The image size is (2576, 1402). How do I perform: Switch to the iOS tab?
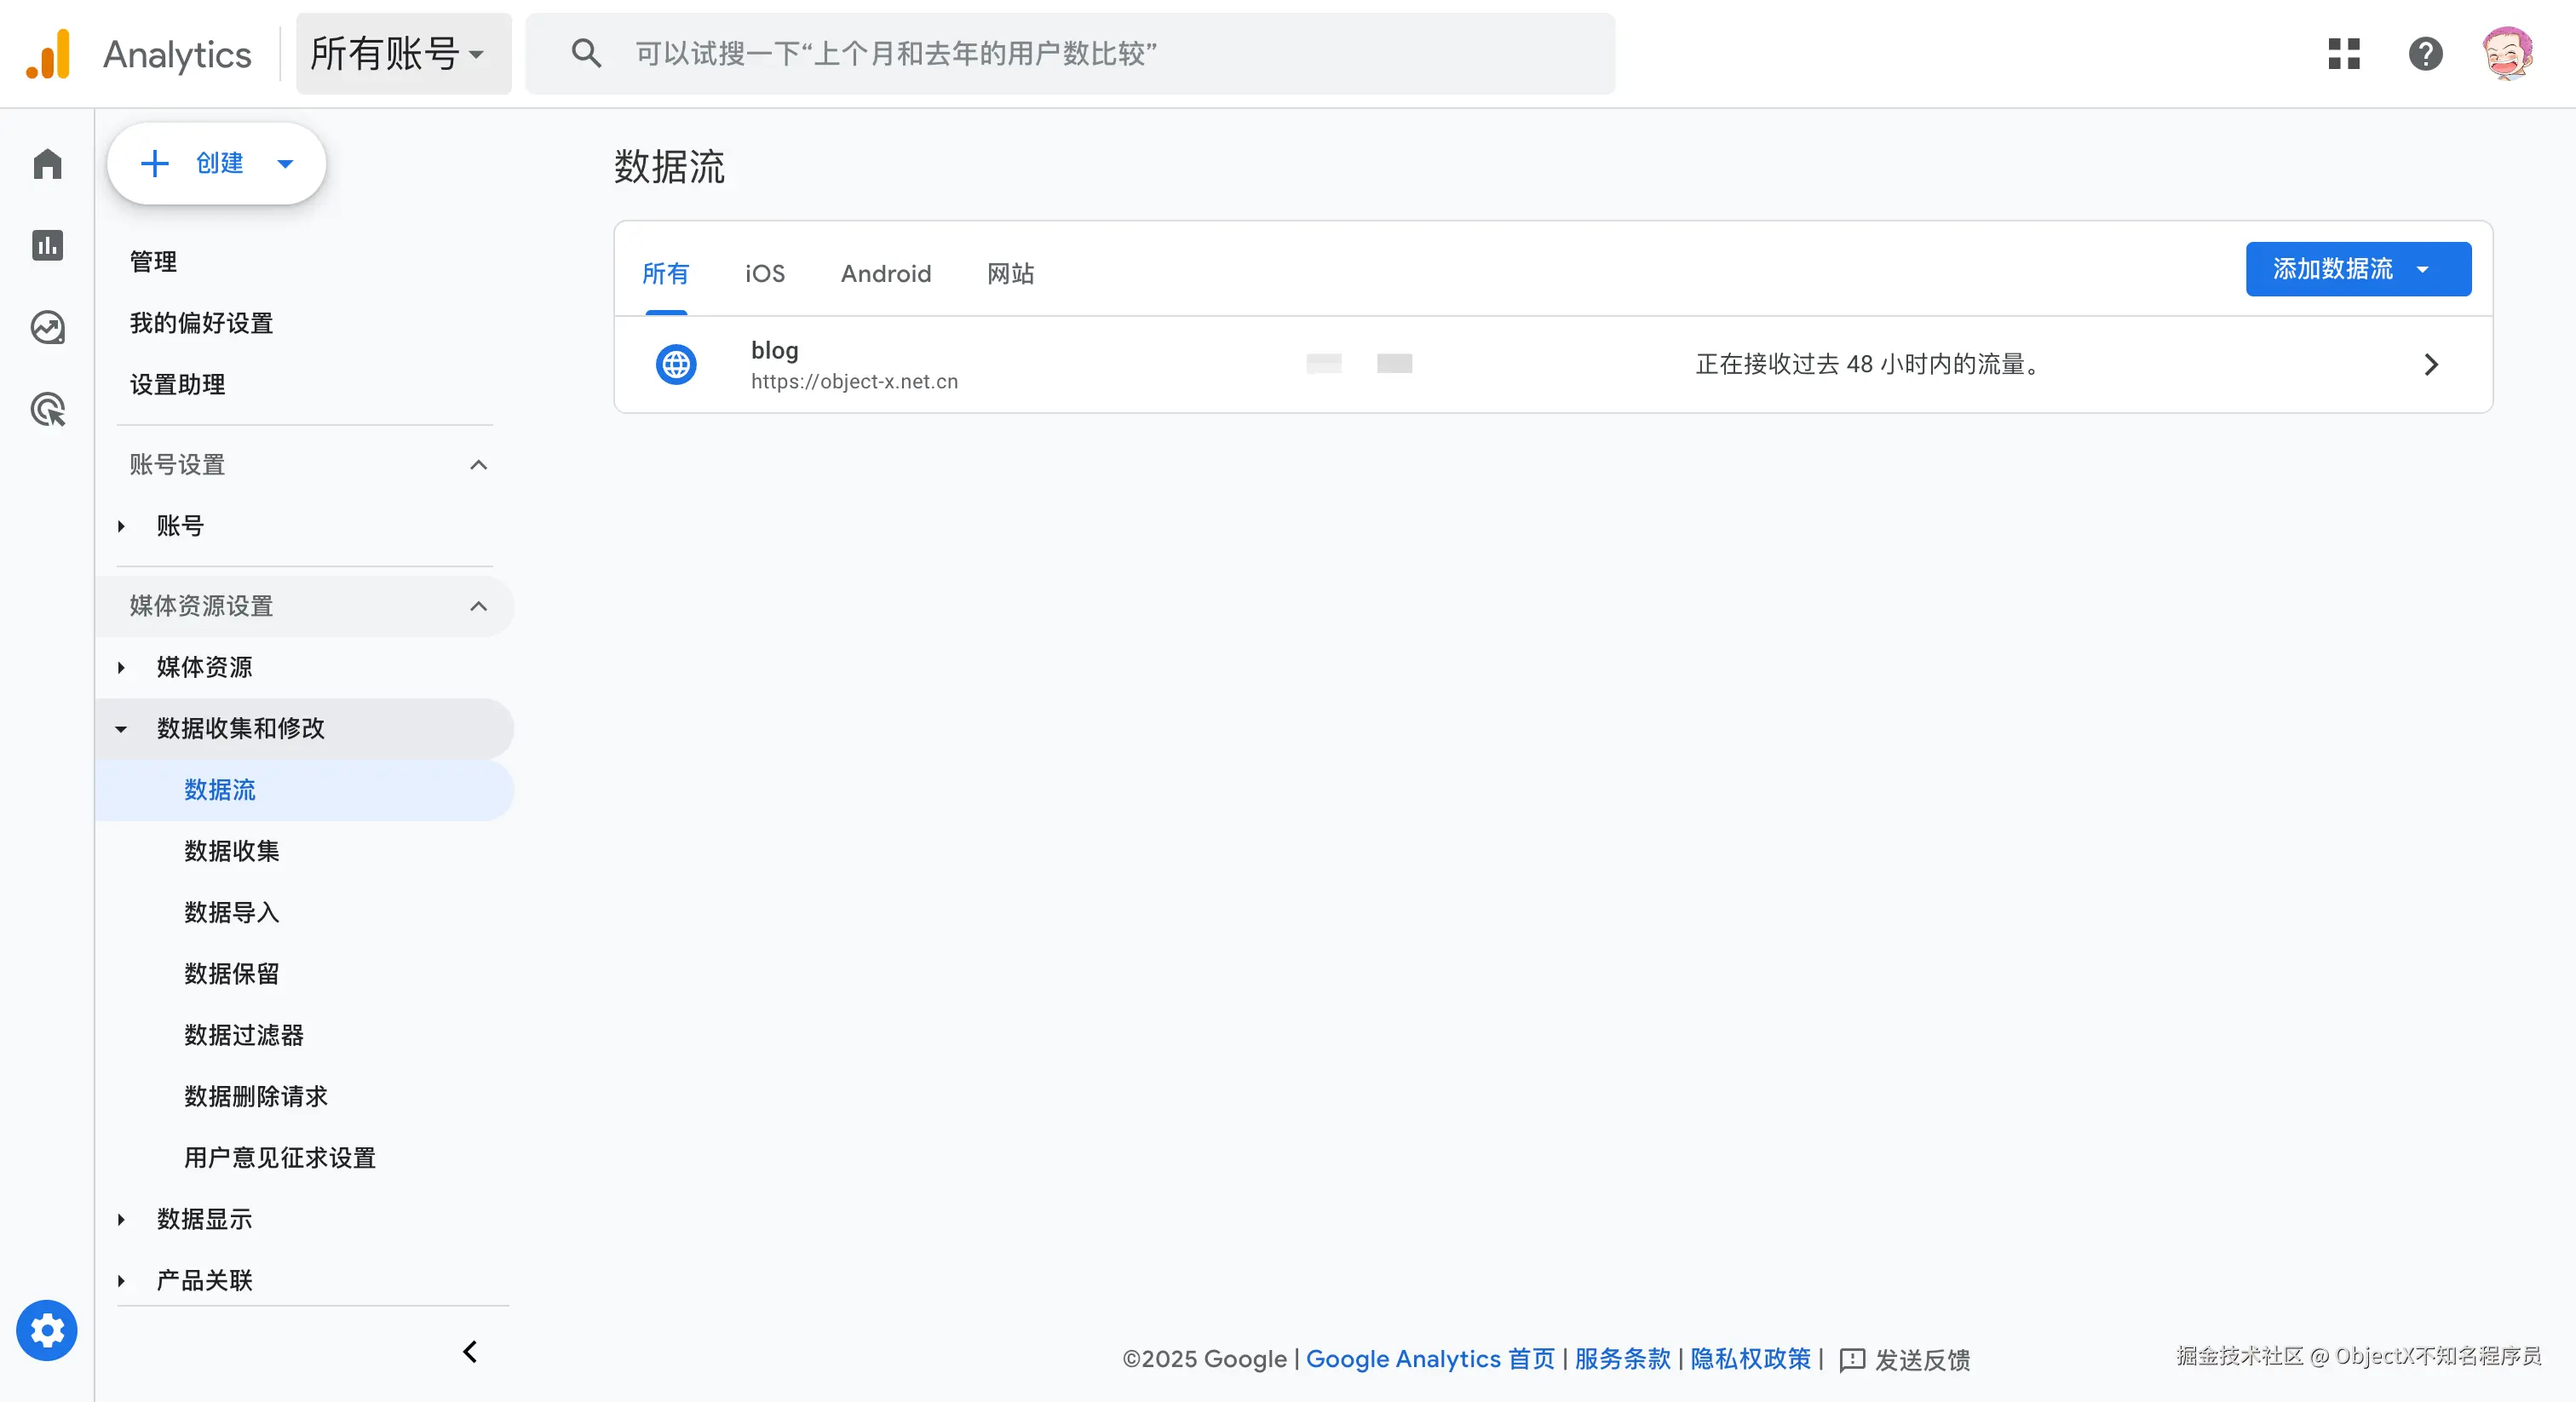tap(764, 274)
